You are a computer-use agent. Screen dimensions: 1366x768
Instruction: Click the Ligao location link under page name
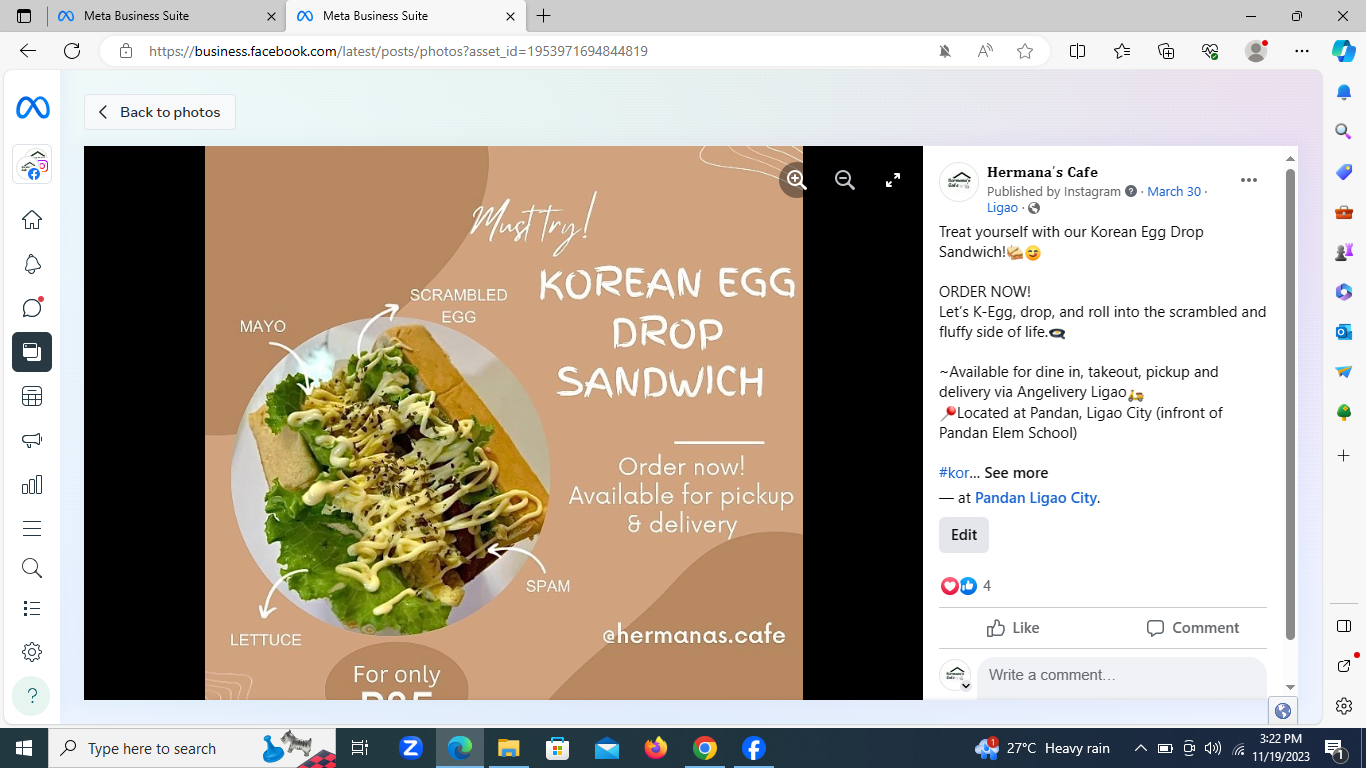click(1002, 208)
